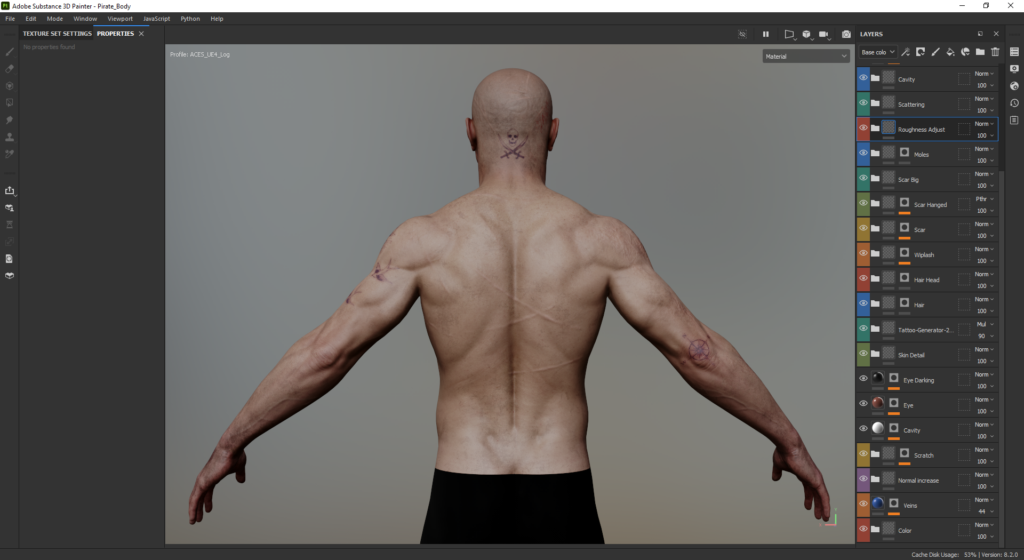Pause the viewport rendering
The height and width of the screenshot is (560, 1024).
(765, 34)
